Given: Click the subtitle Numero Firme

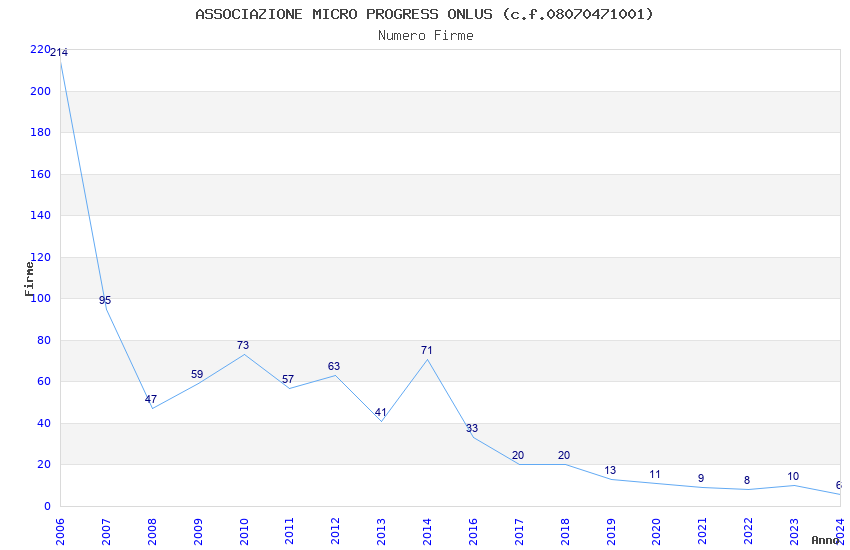Looking at the screenshot, I should 426,36.
